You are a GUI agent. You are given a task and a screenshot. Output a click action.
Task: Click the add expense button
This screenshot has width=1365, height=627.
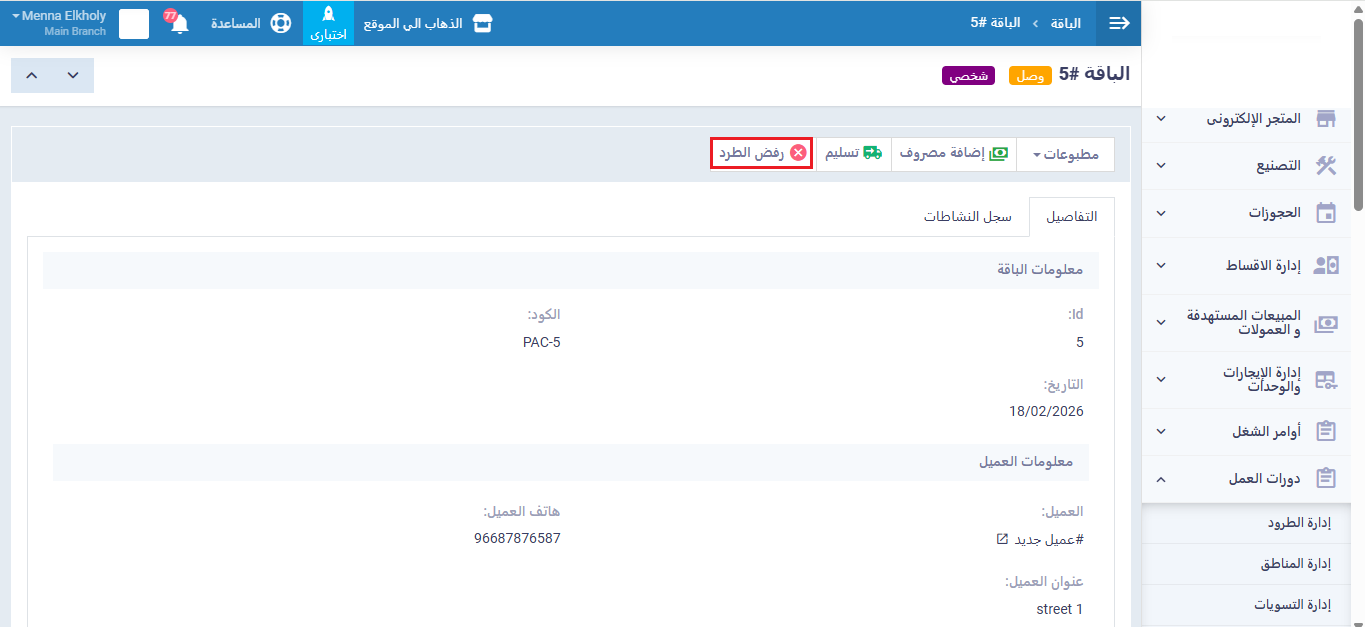pos(953,154)
